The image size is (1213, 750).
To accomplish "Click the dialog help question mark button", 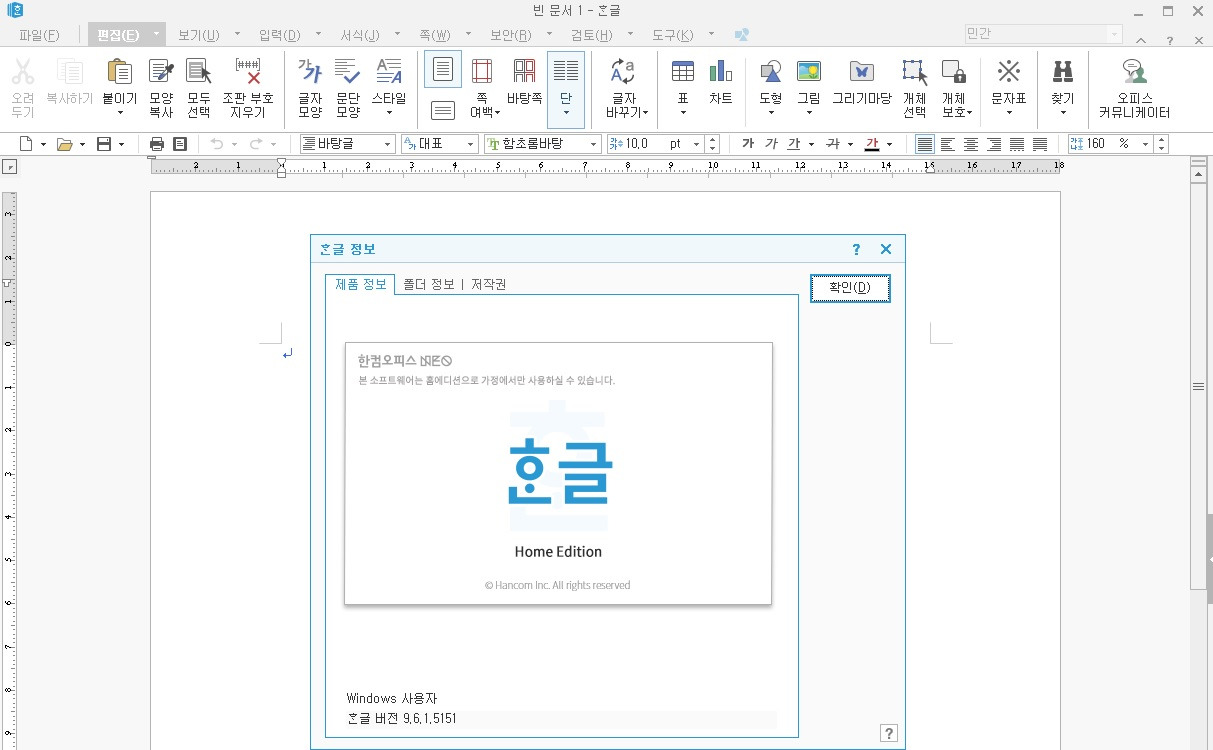I will coord(855,249).
